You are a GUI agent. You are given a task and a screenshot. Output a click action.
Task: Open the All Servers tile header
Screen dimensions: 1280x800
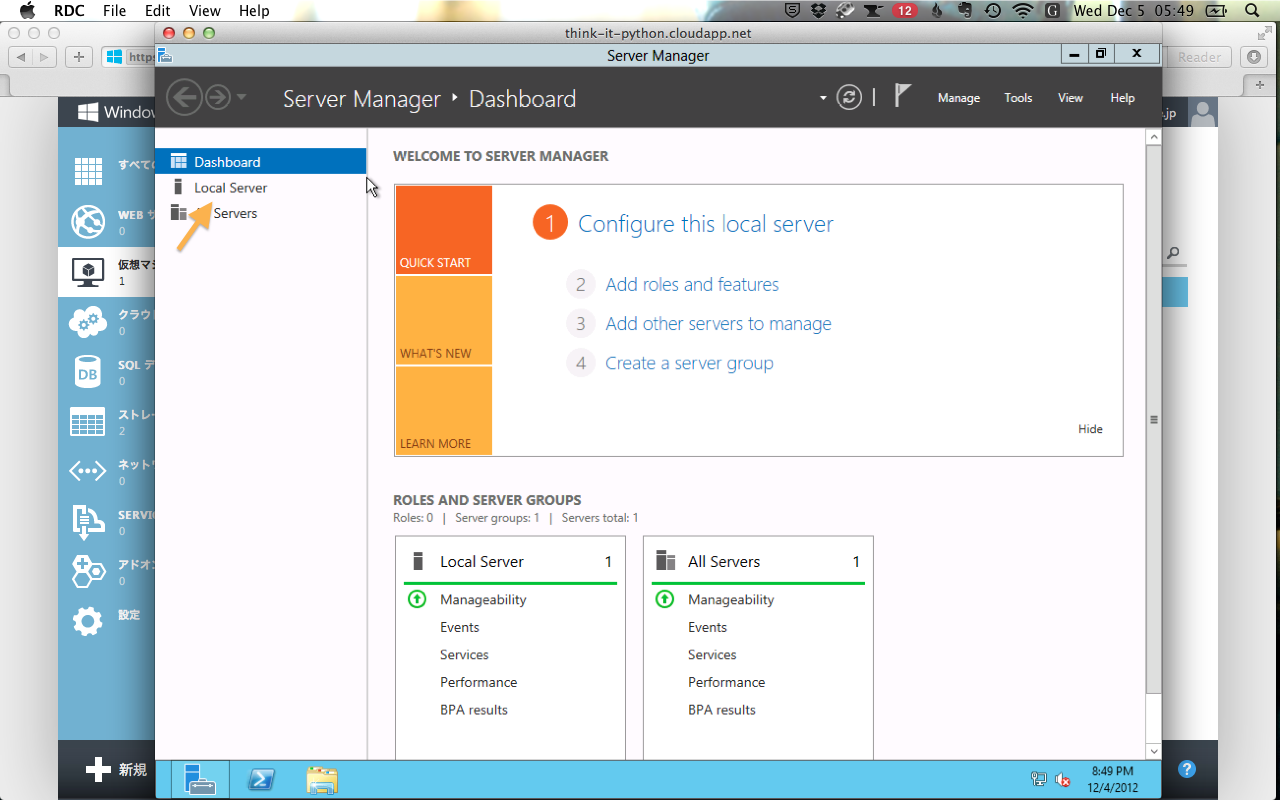tap(758, 562)
